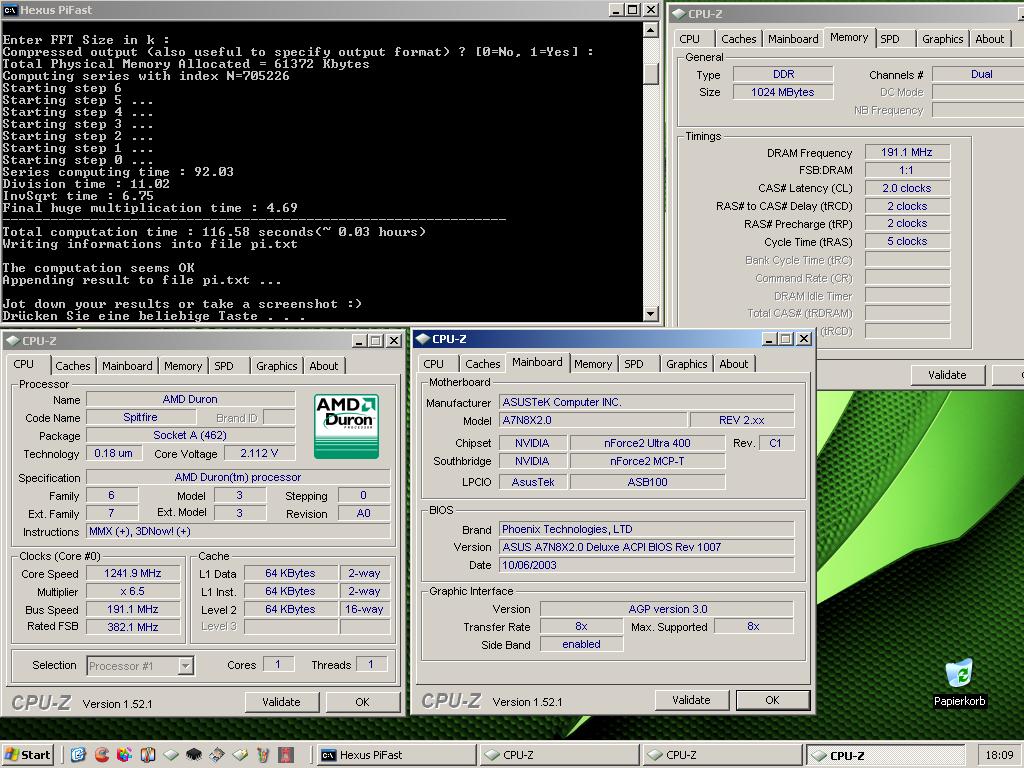The width and height of the screenshot is (1024, 768).
Task: Click Validate in CPU-Z Memory window
Action: [x=947, y=375]
